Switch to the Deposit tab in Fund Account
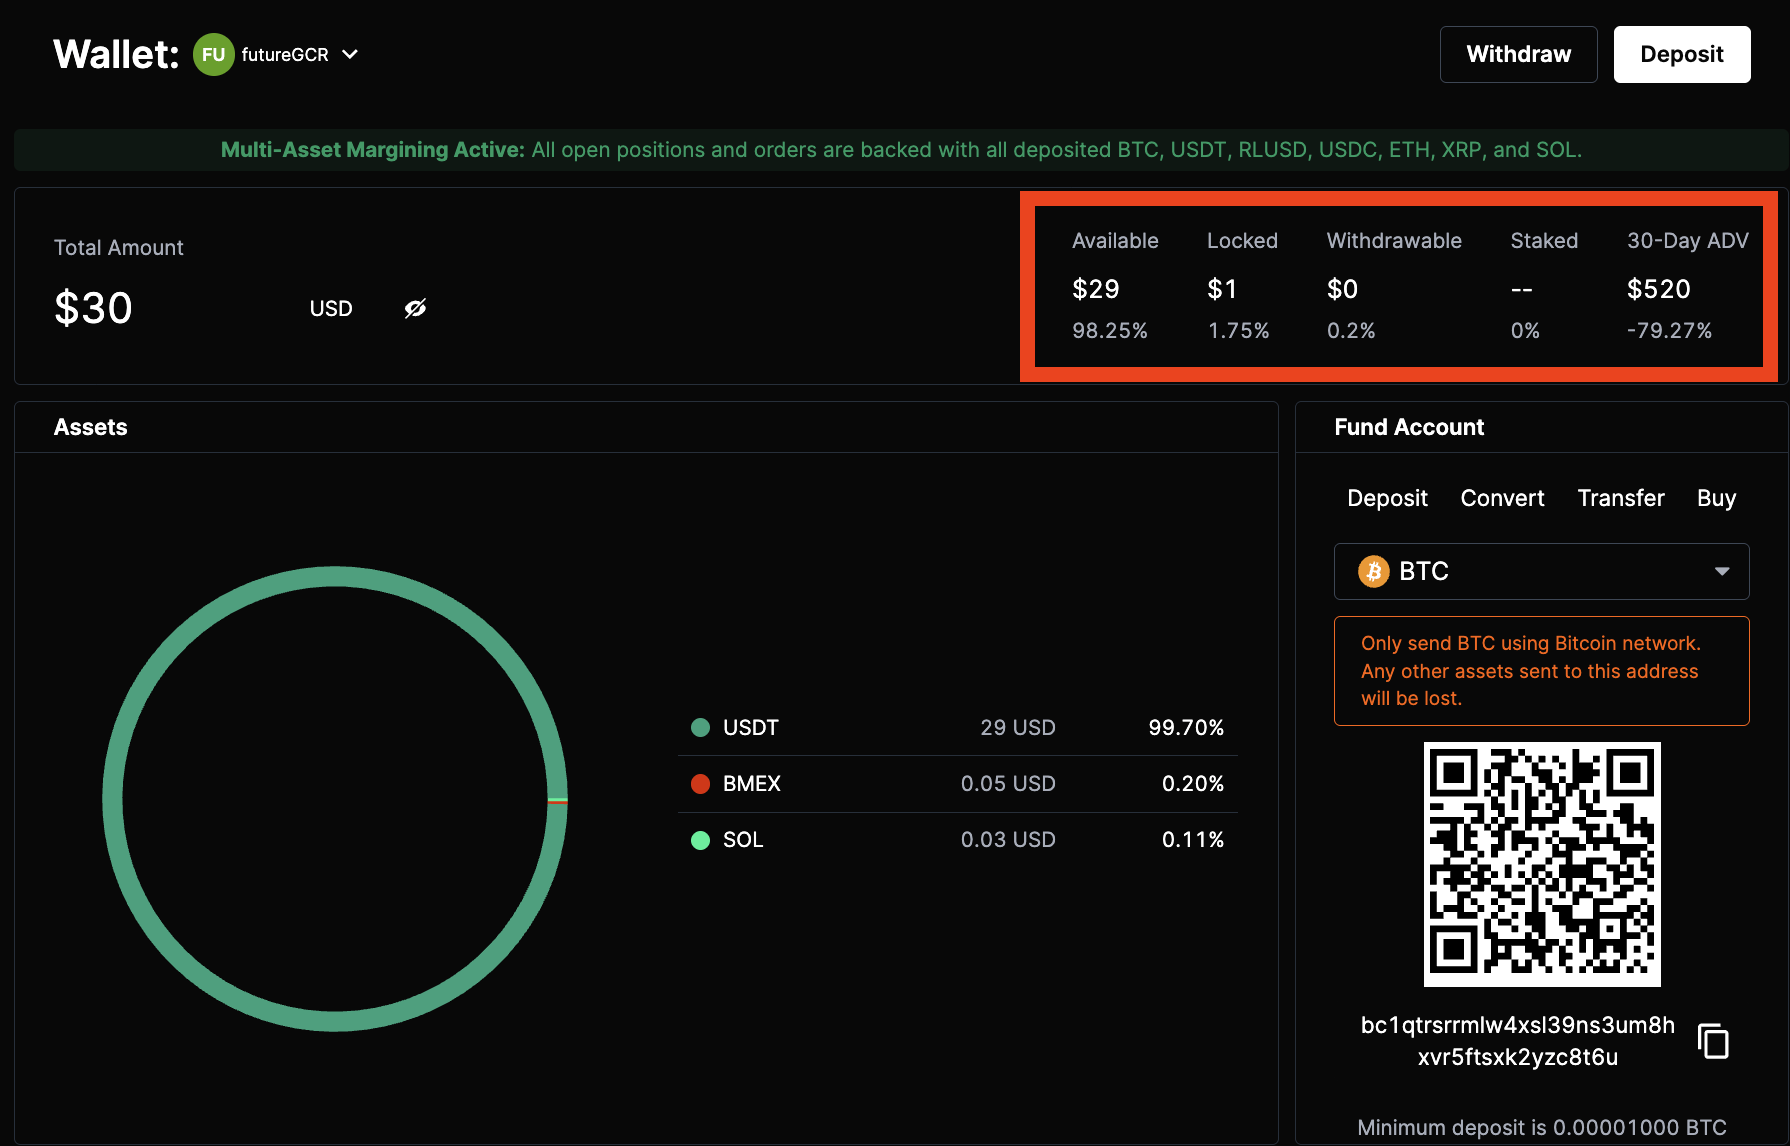Viewport: 1790px width, 1146px height. (1387, 498)
